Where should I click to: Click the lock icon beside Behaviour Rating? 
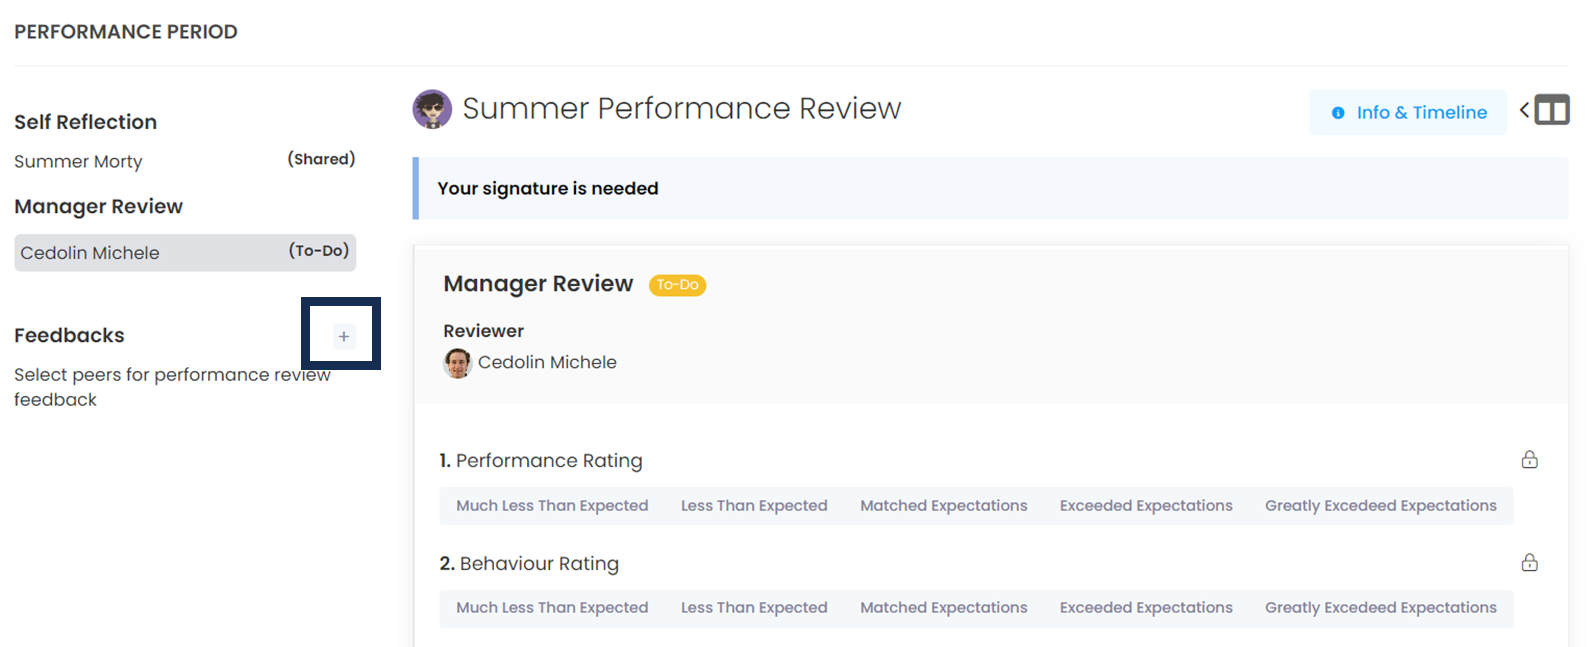[x=1529, y=563]
